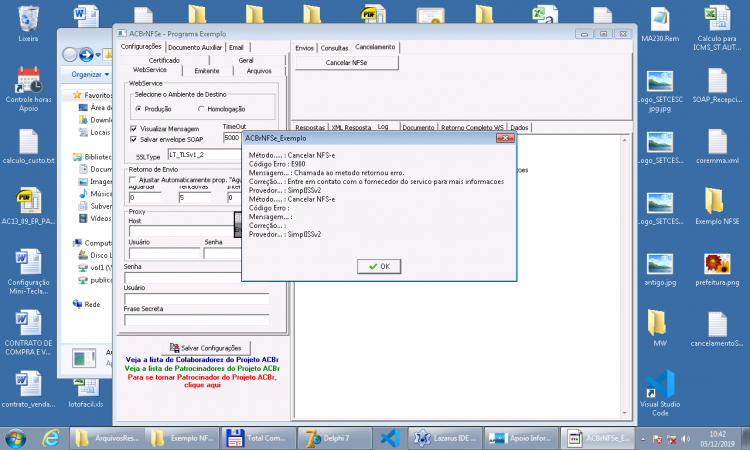Open Calculo para ICMS_ST spreadsheet icon
Viewport: 750px width, 450px height.
(x=717, y=29)
